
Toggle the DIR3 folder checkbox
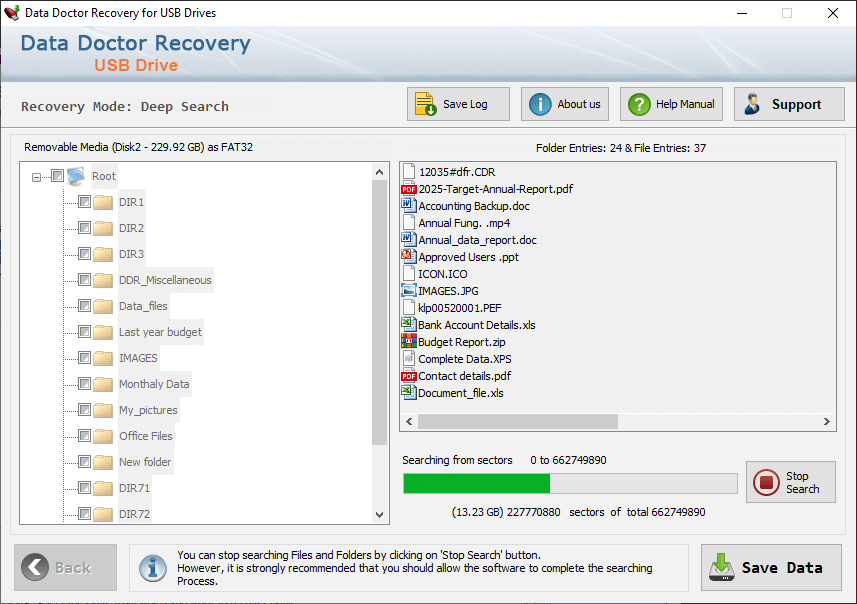(x=84, y=254)
